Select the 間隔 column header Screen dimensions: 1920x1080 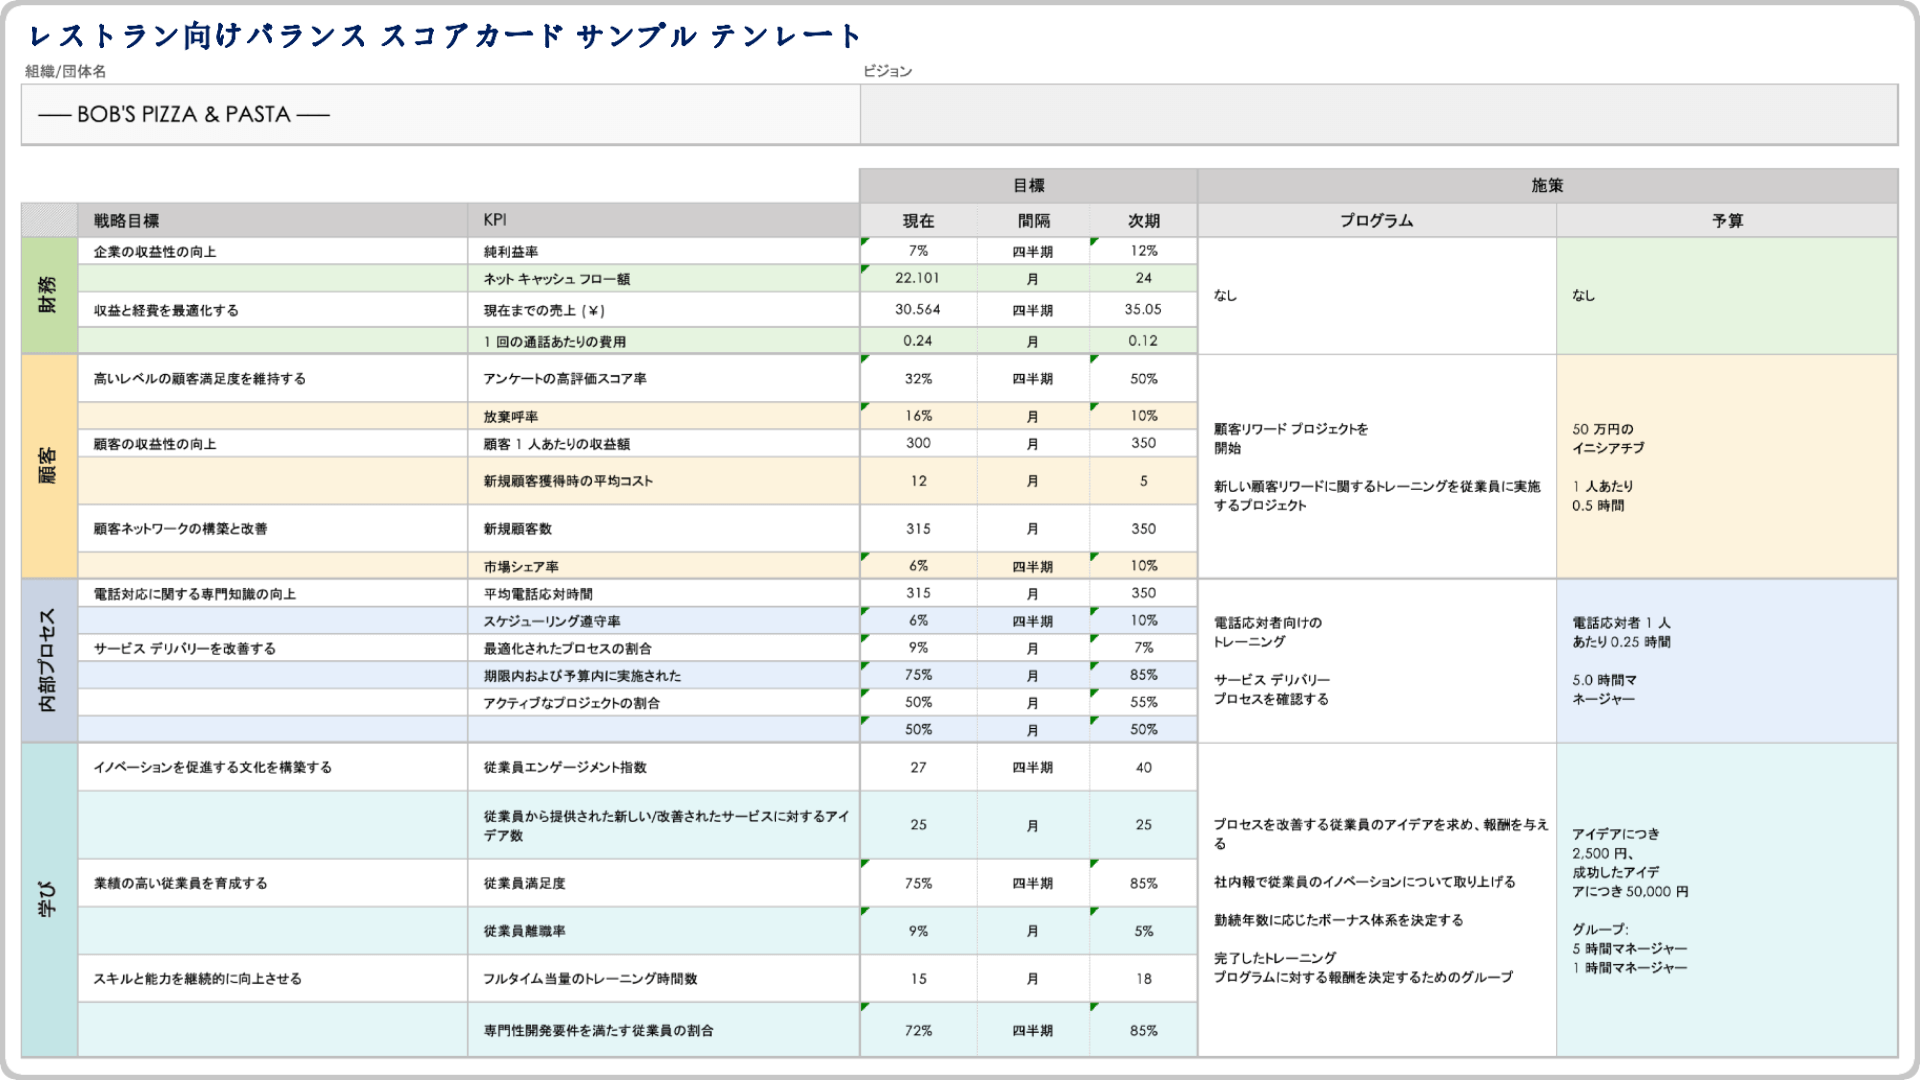(x=1033, y=220)
